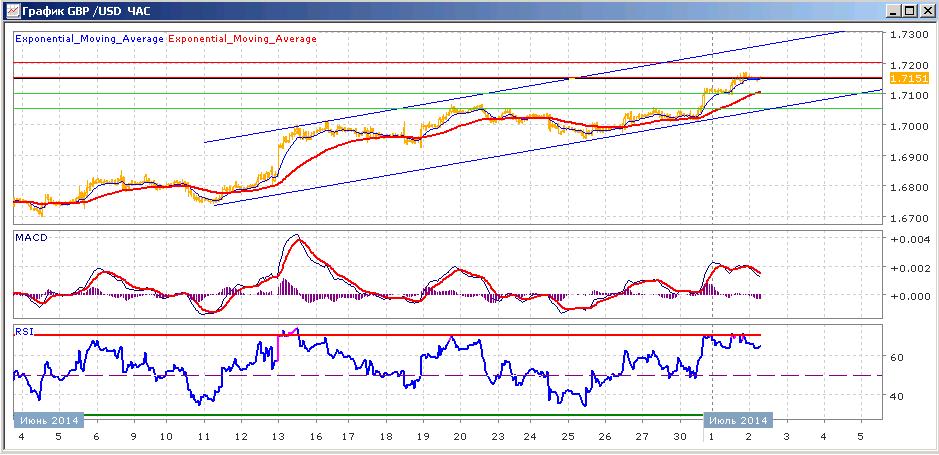
Task: Select the dashed purple RSI 50 midline
Action: tap(447, 375)
